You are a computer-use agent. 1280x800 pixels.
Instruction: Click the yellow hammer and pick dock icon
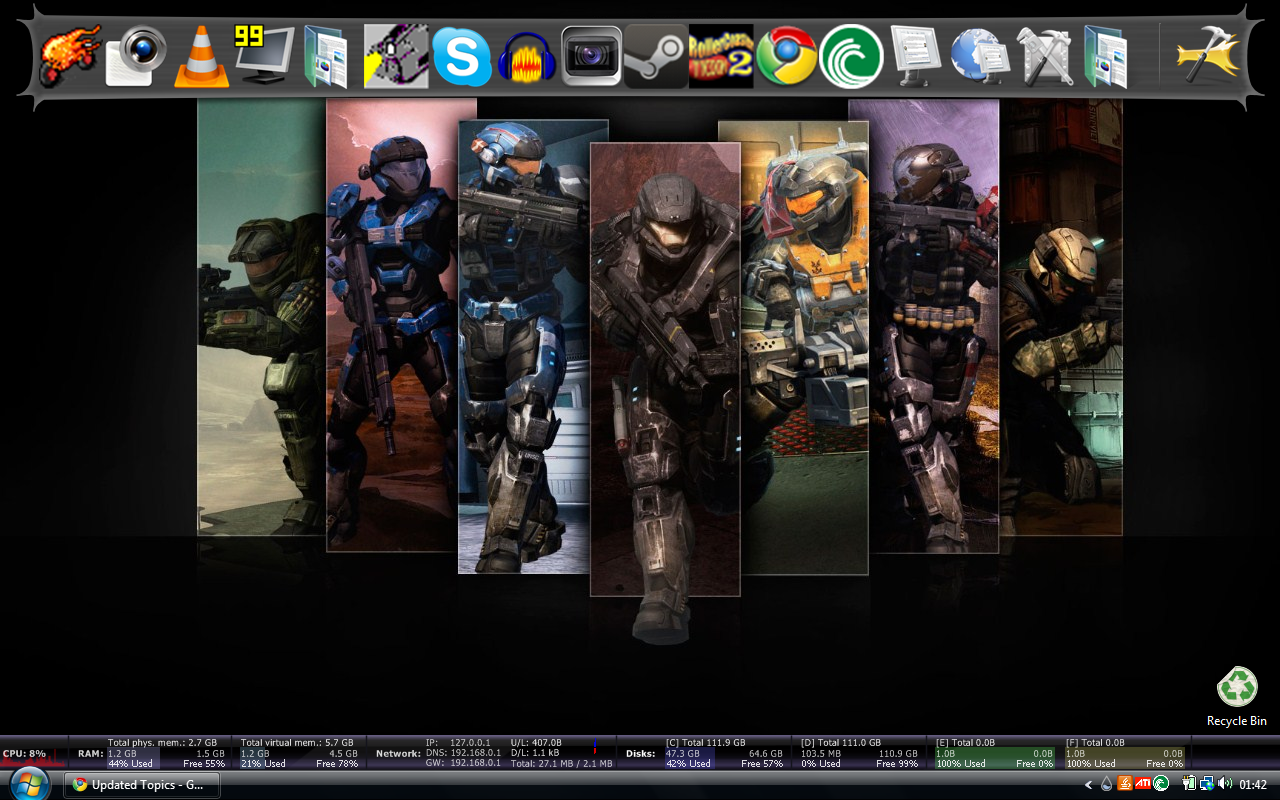click(x=1207, y=56)
